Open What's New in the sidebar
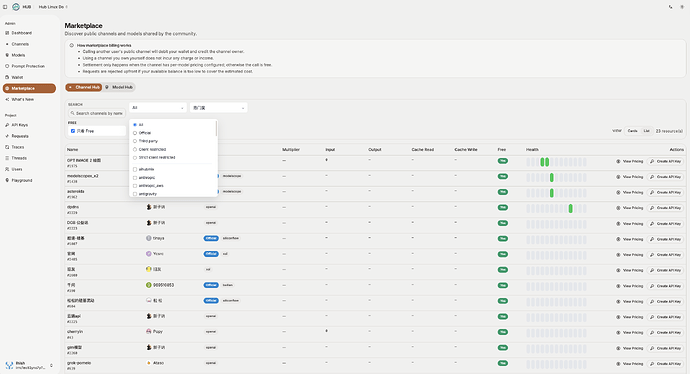Viewport: 690px width, 374px height. [22, 99]
